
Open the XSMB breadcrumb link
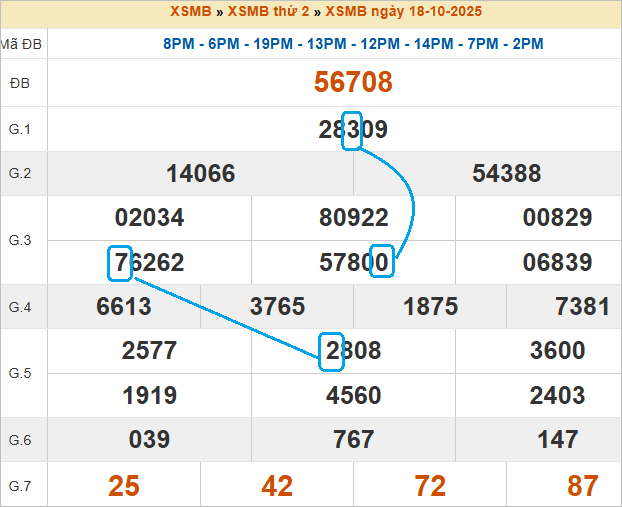click(x=191, y=12)
